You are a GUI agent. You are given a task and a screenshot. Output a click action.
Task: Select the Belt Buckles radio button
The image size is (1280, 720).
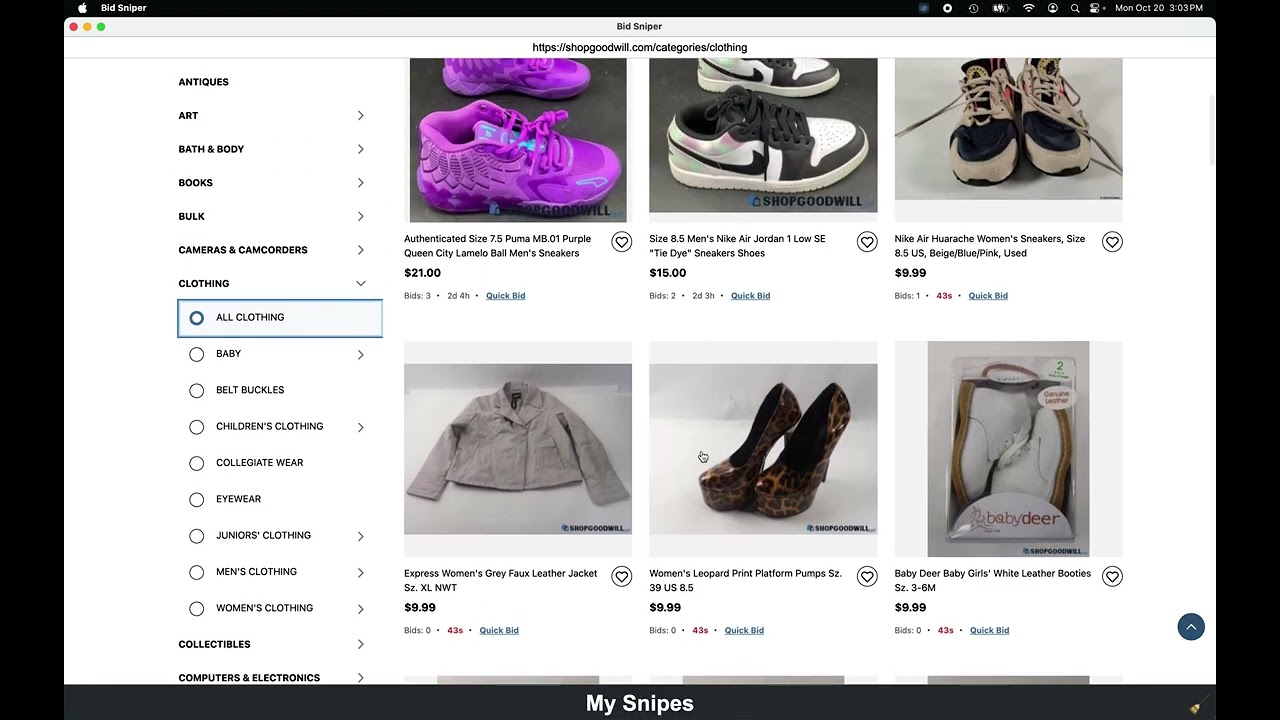pos(197,391)
